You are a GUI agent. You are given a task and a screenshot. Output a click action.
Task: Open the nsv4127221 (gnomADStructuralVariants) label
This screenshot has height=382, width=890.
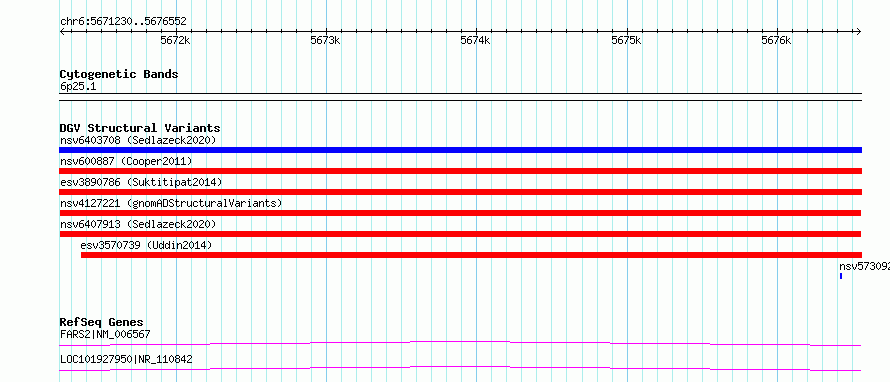pyautogui.click(x=171, y=203)
